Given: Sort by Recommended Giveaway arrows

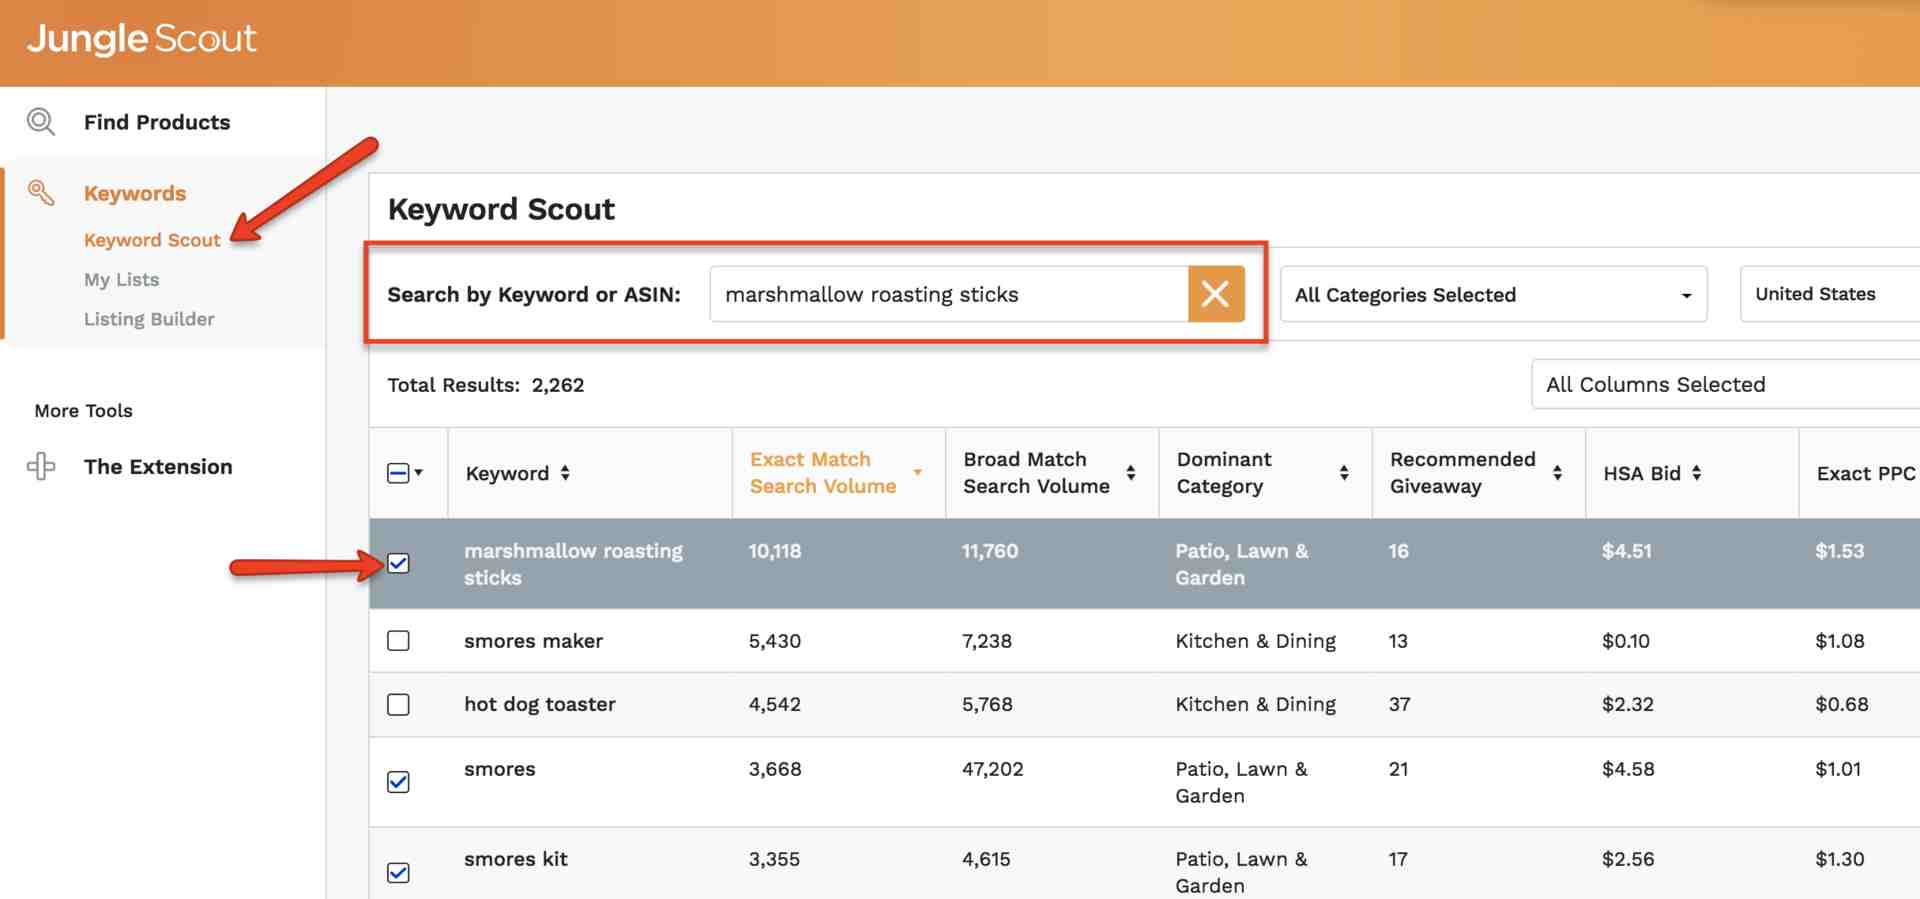Looking at the screenshot, I should tap(1557, 472).
